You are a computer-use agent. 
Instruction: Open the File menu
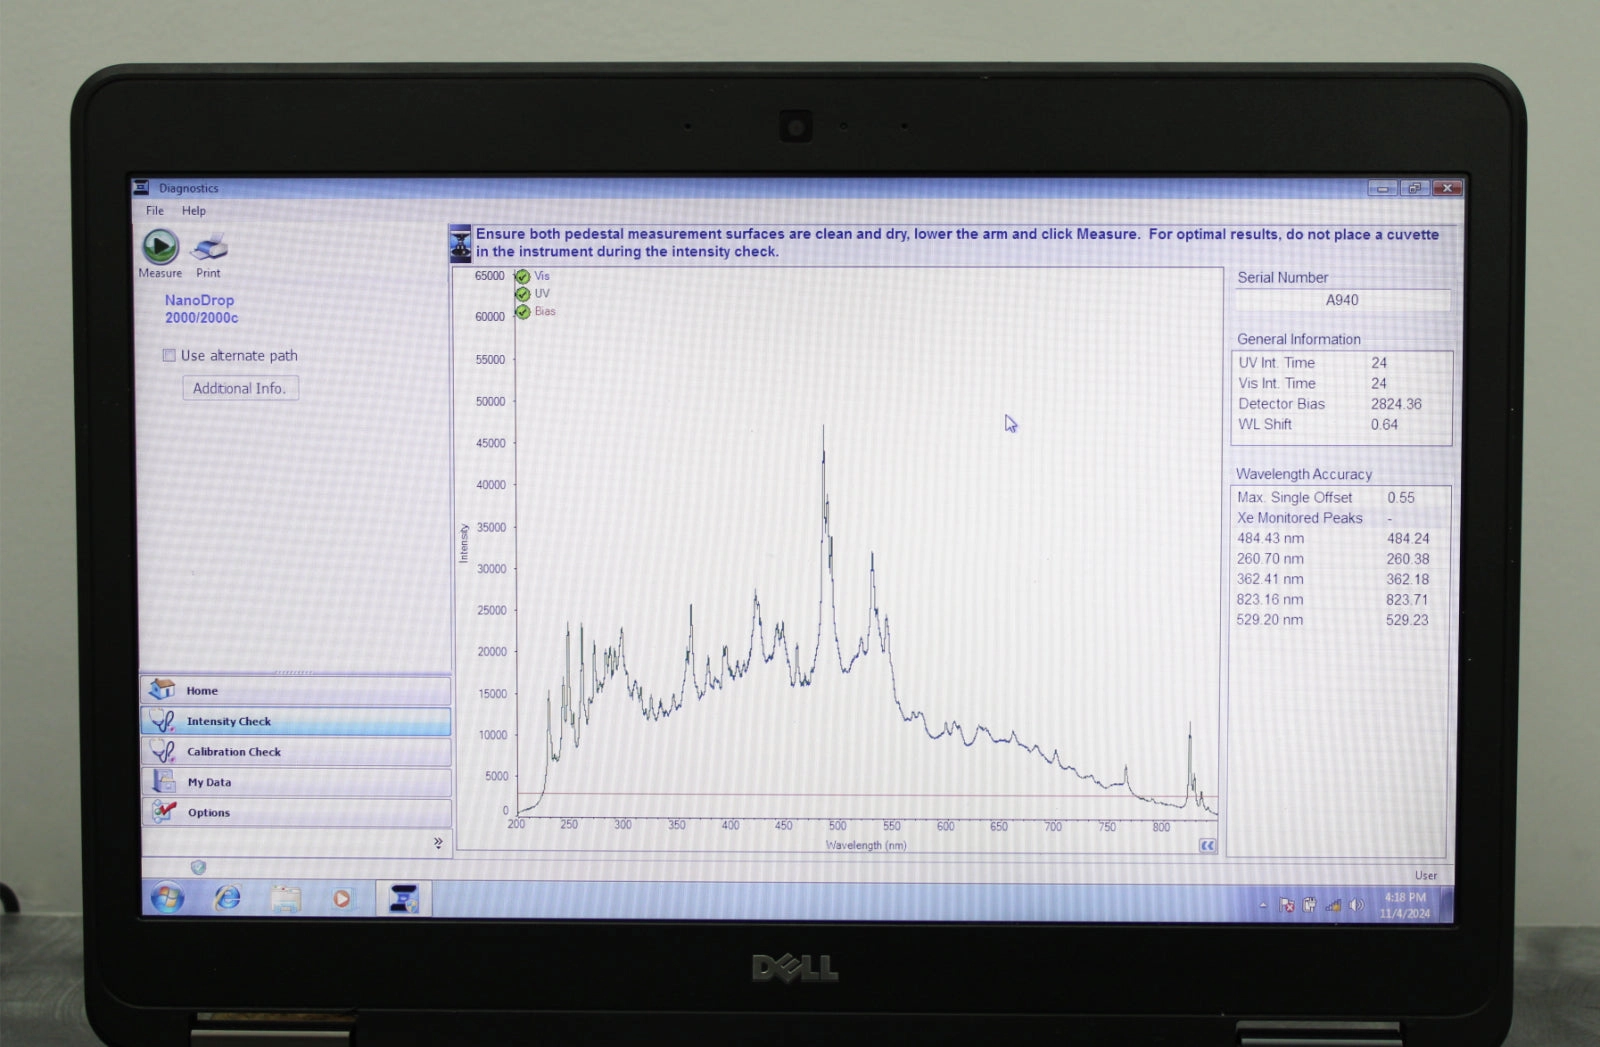coord(155,211)
